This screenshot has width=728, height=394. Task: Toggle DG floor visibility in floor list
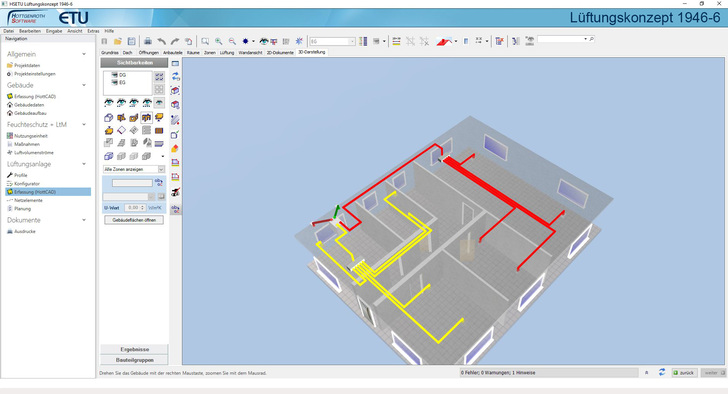coord(115,75)
